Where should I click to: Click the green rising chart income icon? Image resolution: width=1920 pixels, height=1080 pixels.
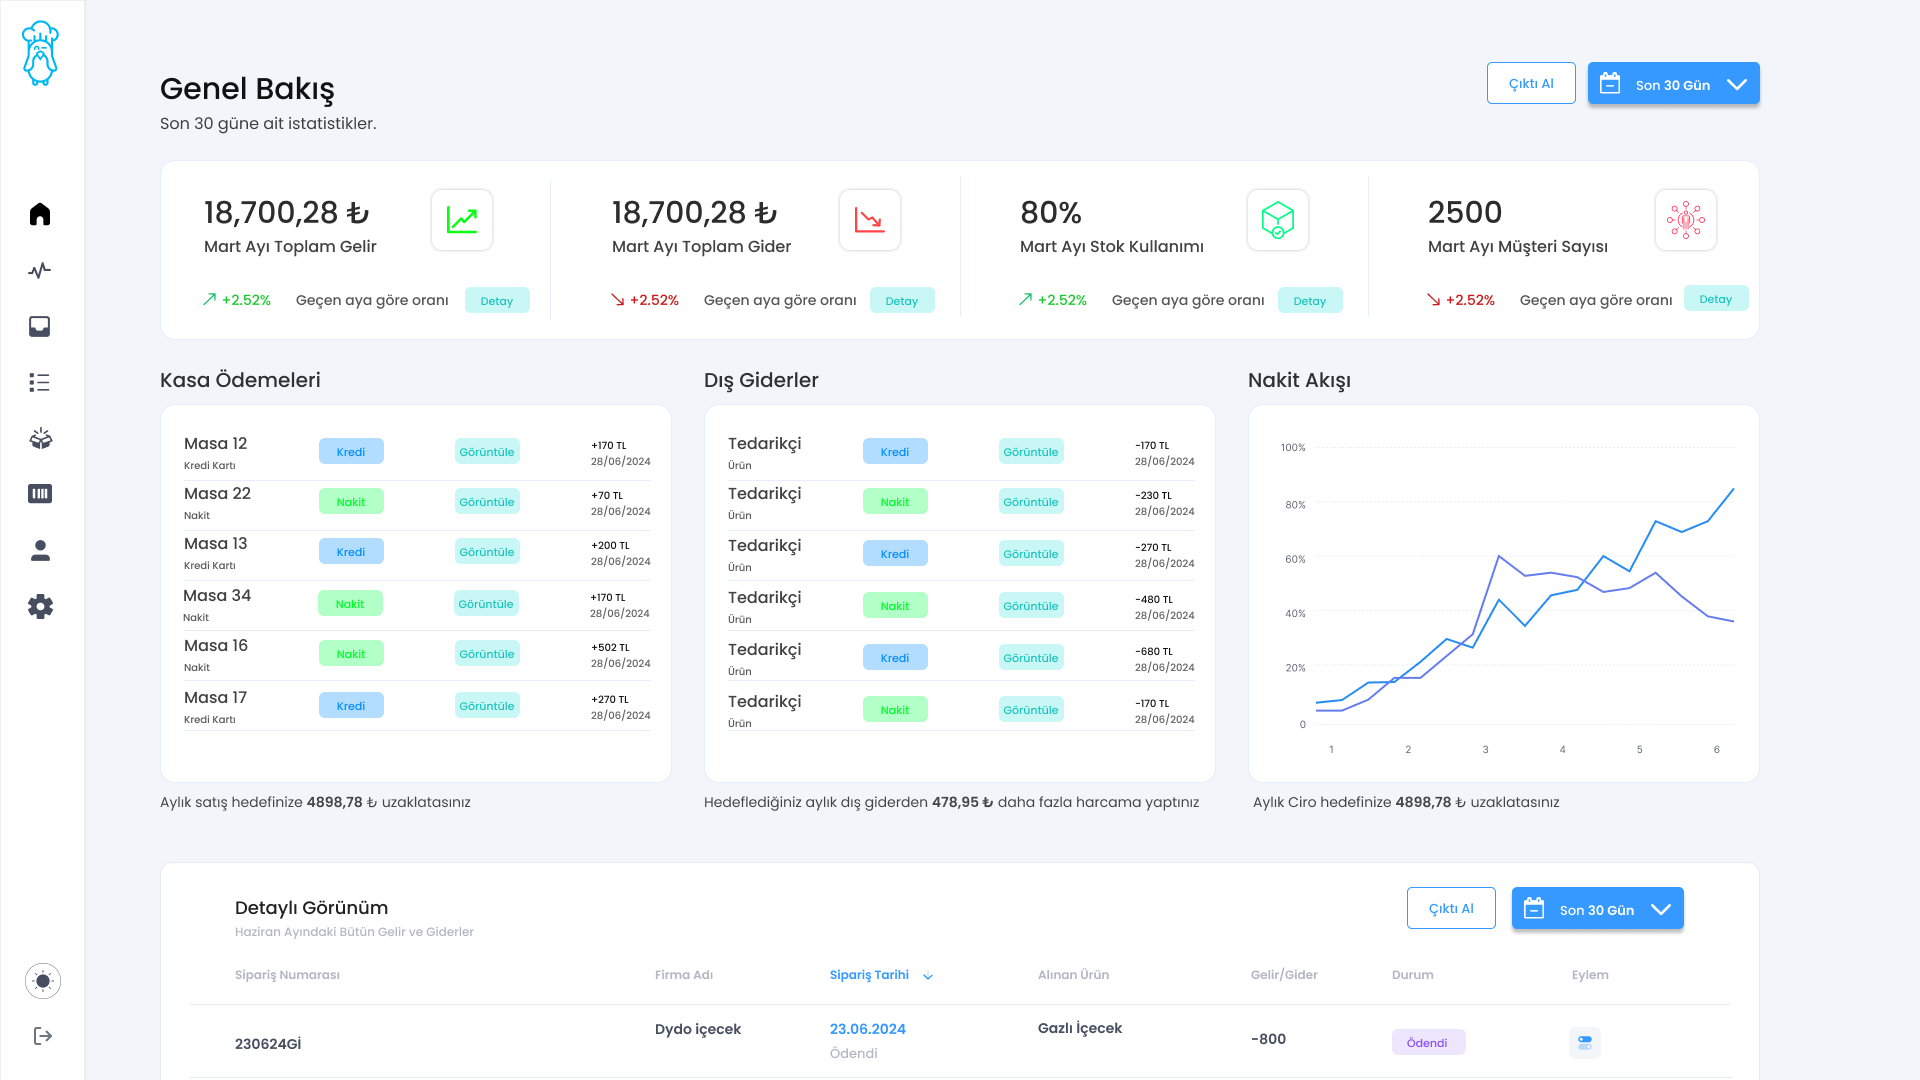click(462, 220)
